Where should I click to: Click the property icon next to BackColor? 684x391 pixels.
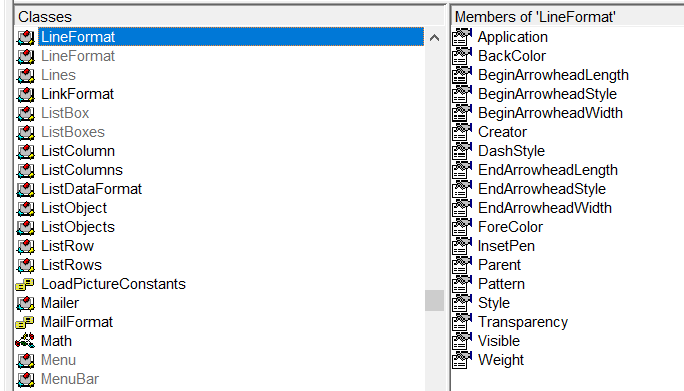[x=462, y=56]
